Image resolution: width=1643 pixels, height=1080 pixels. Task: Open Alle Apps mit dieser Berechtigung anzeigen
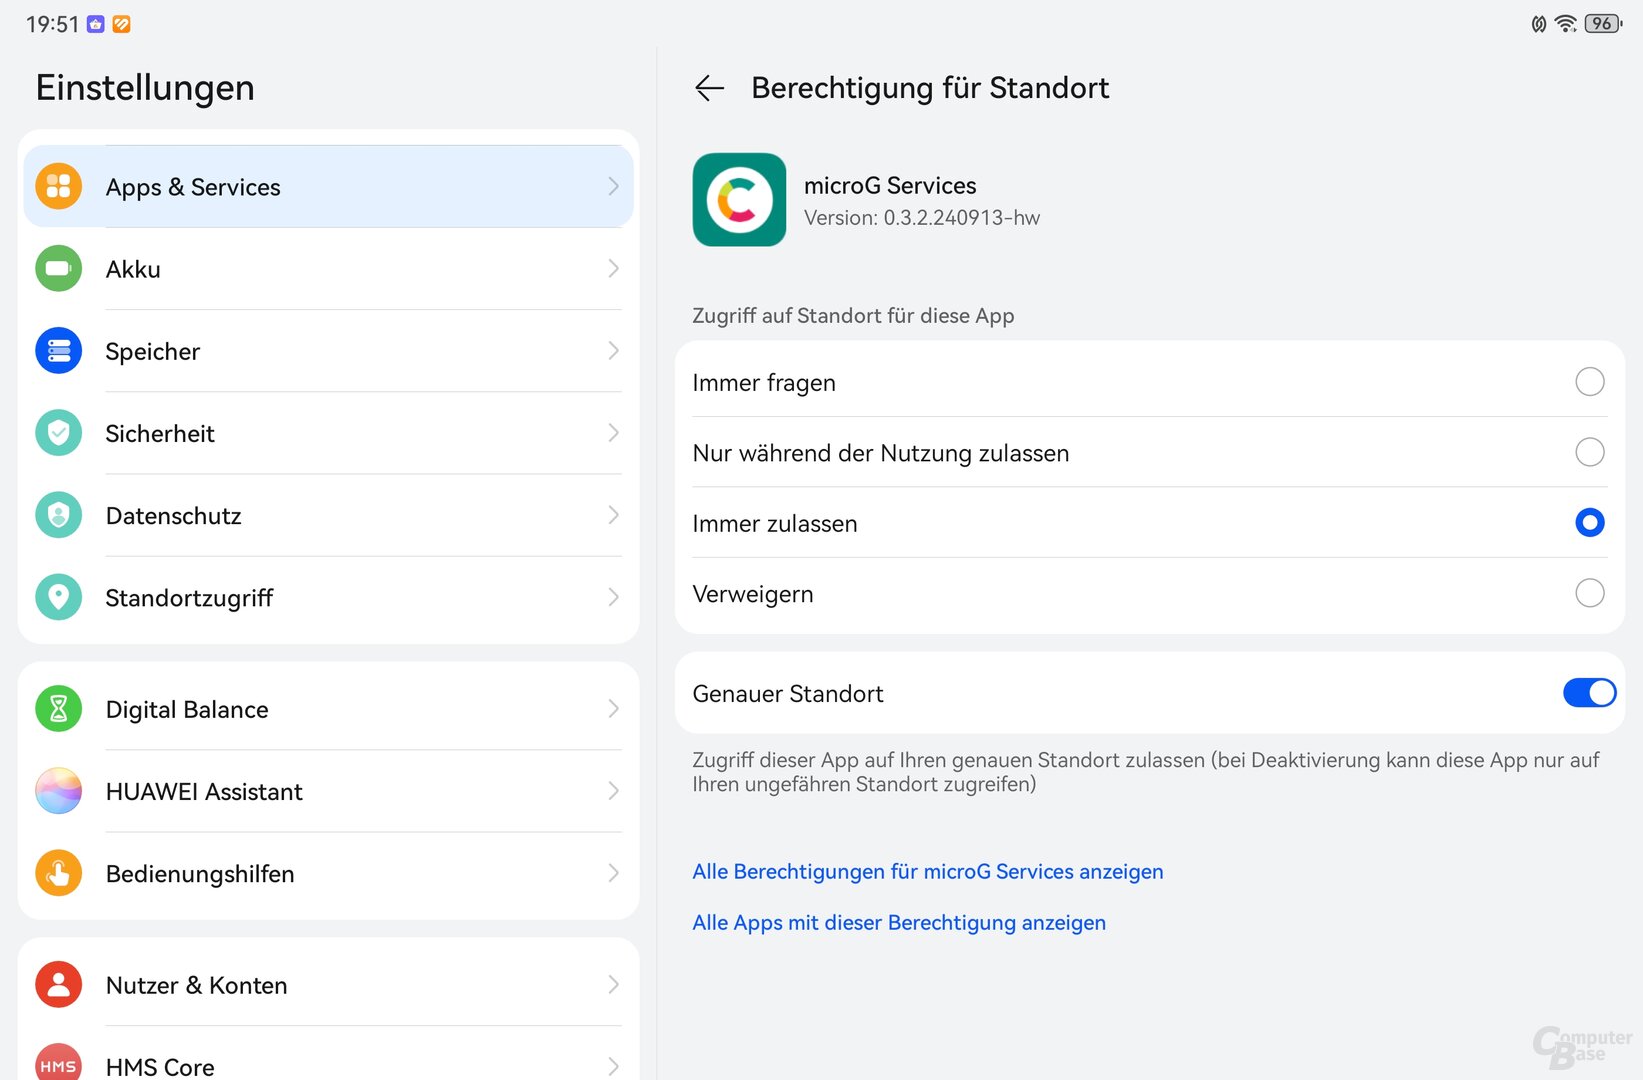[899, 922]
